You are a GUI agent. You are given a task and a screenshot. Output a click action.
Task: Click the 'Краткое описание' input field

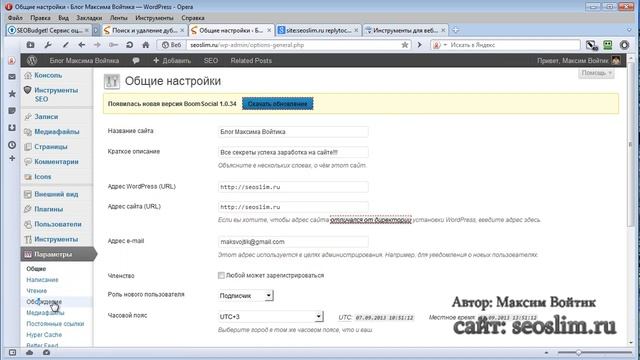(293, 152)
